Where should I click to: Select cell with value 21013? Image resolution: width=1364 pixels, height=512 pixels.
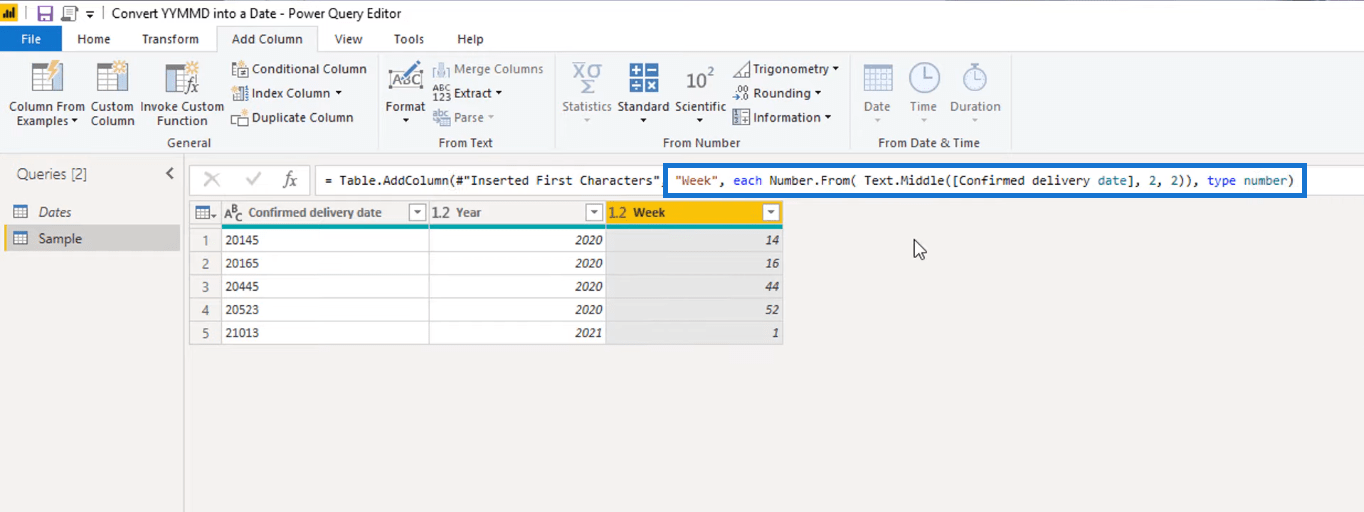pyautogui.click(x=325, y=333)
